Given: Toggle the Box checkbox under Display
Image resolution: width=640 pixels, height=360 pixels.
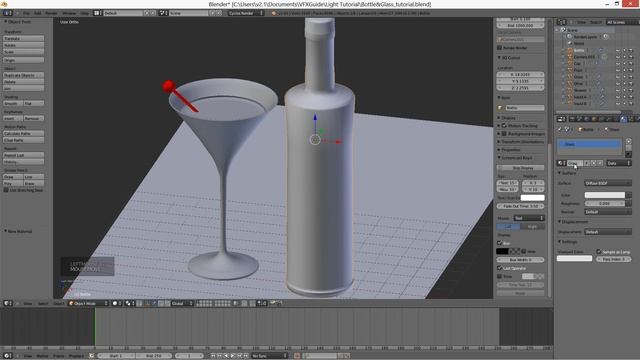Looking at the screenshot, I should (x=499, y=243).
